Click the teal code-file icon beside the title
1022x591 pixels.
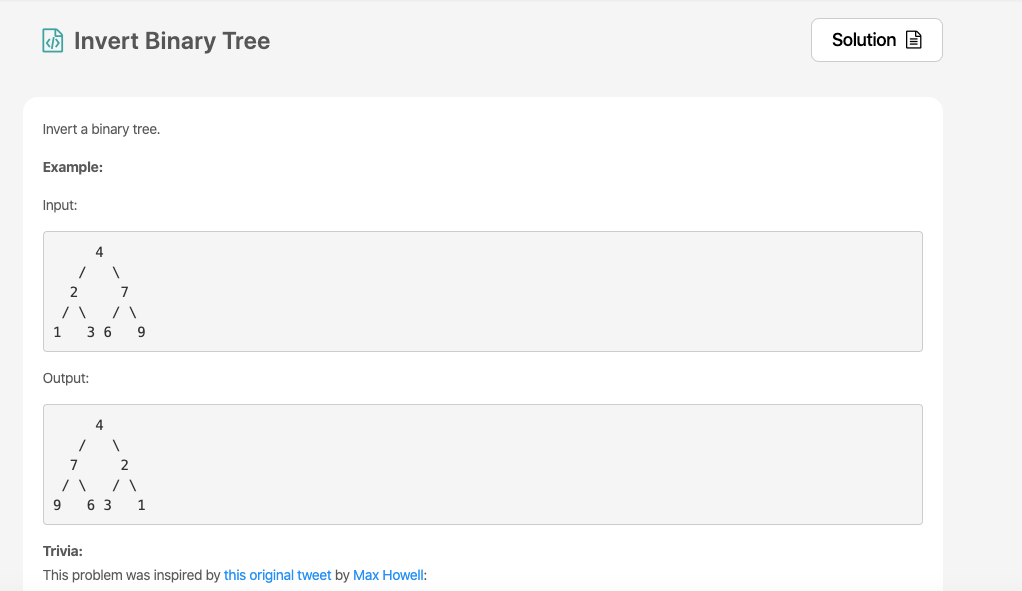tap(52, 40)
